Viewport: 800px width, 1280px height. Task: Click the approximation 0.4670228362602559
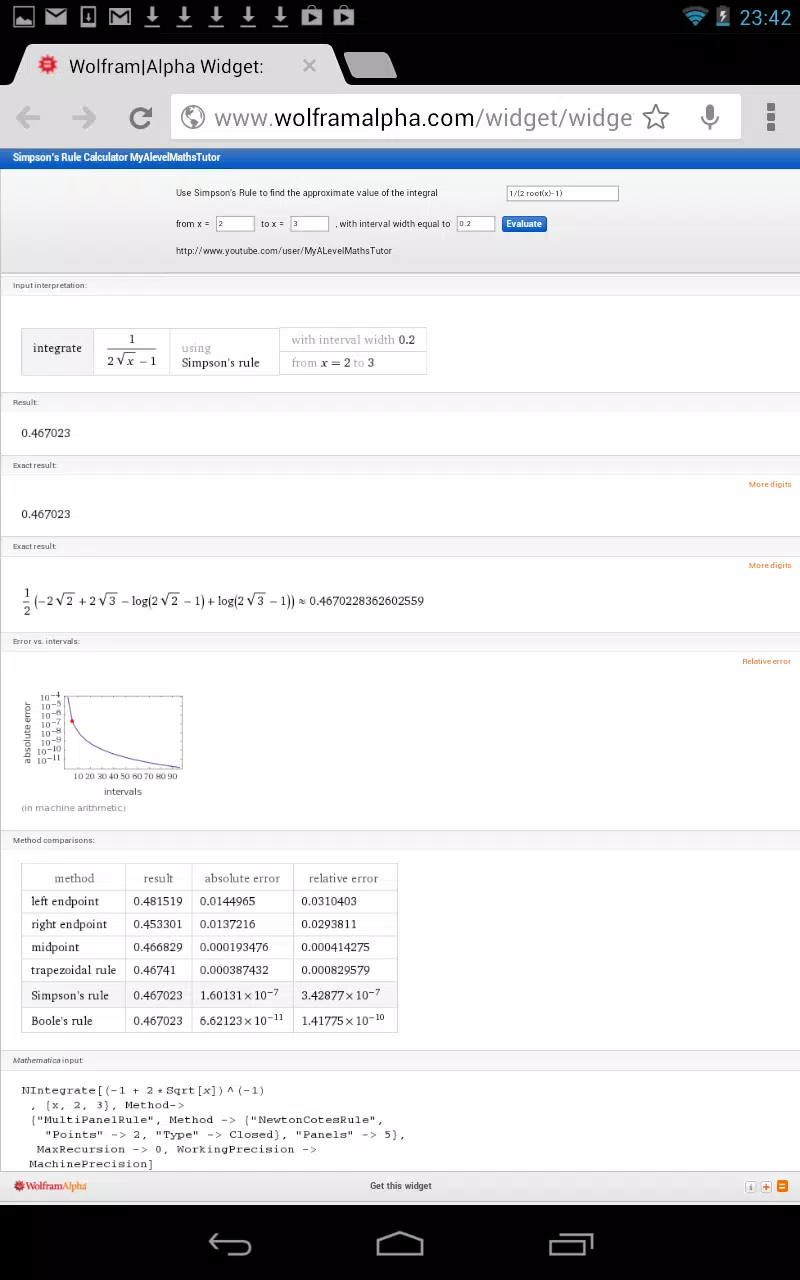click(367, 601)
